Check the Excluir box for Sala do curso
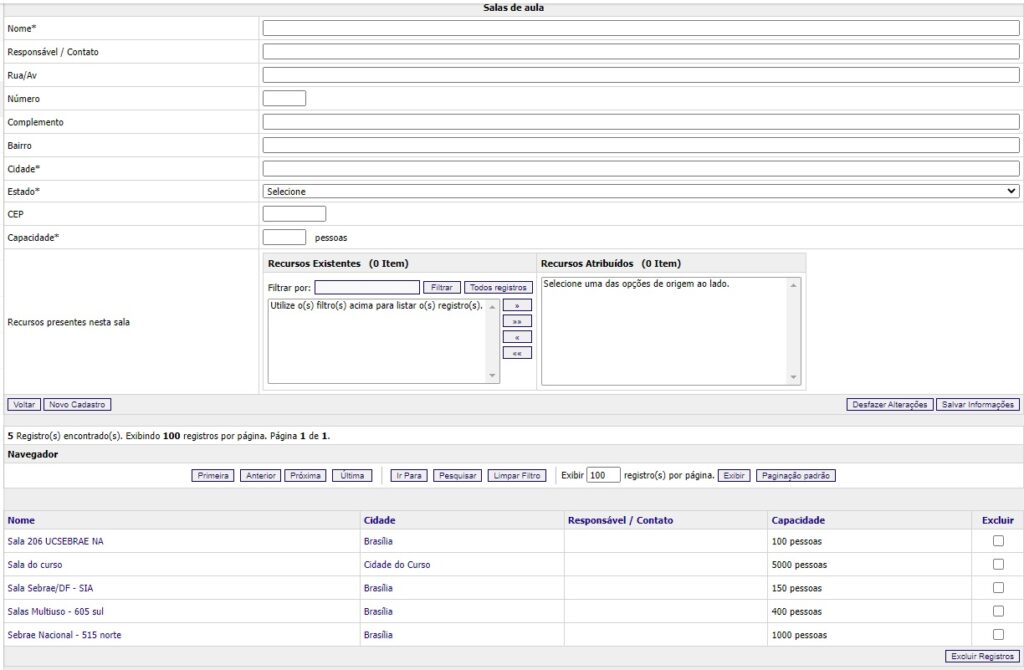 click(x=998, y=564)
